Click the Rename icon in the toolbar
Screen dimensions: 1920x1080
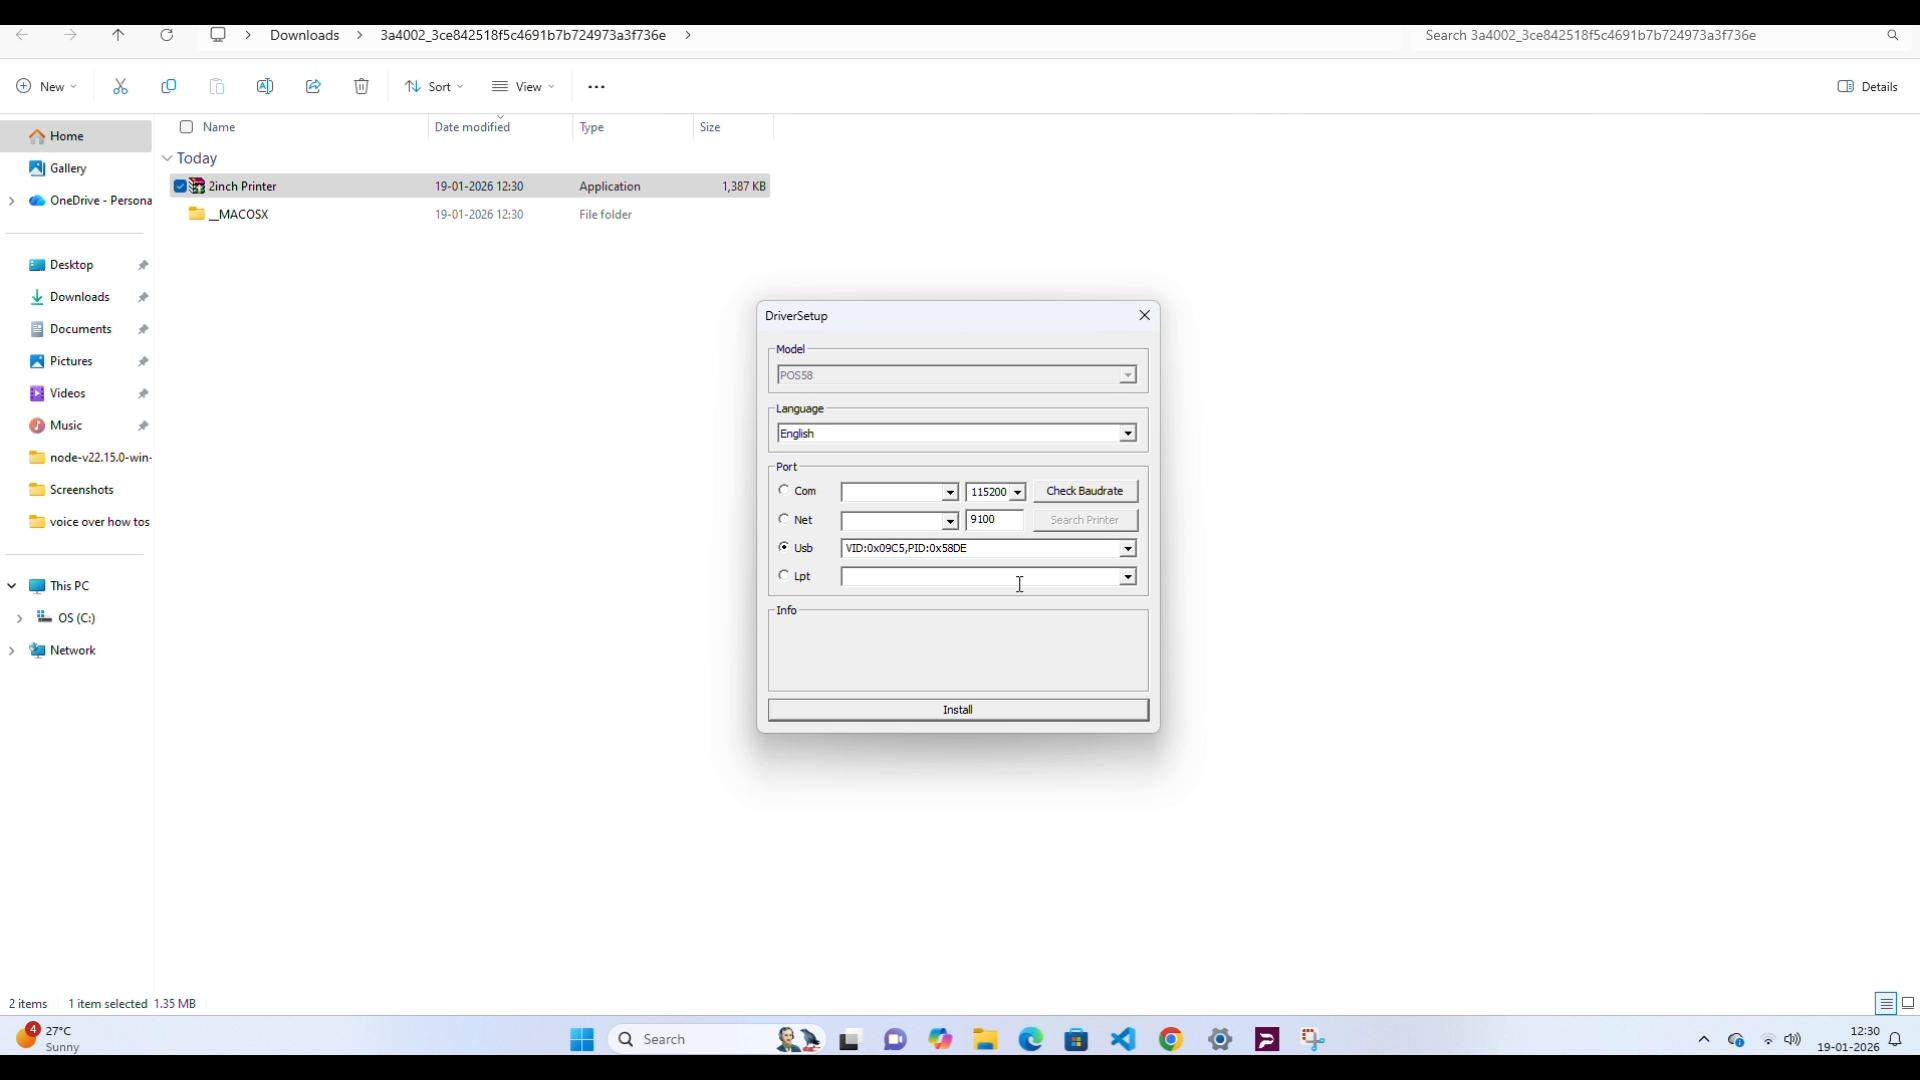pyautogui.click(x=265, y=87)
